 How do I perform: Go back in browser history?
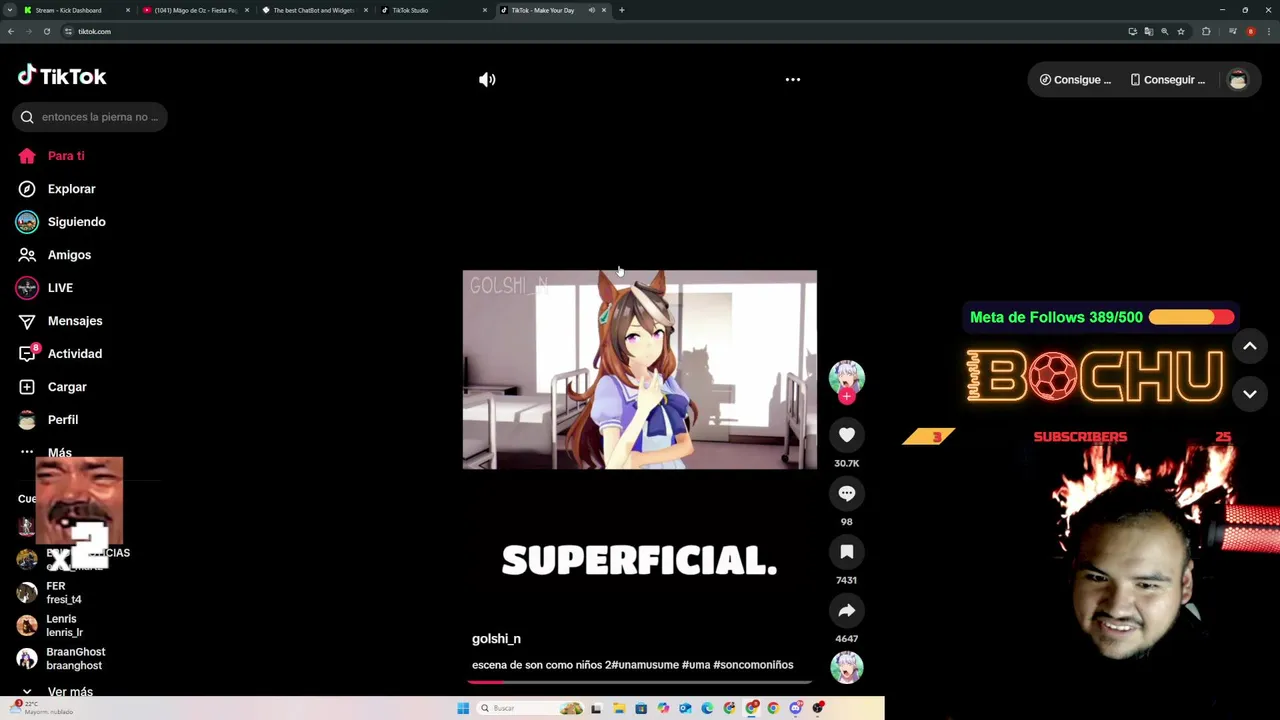pos(10,31)
